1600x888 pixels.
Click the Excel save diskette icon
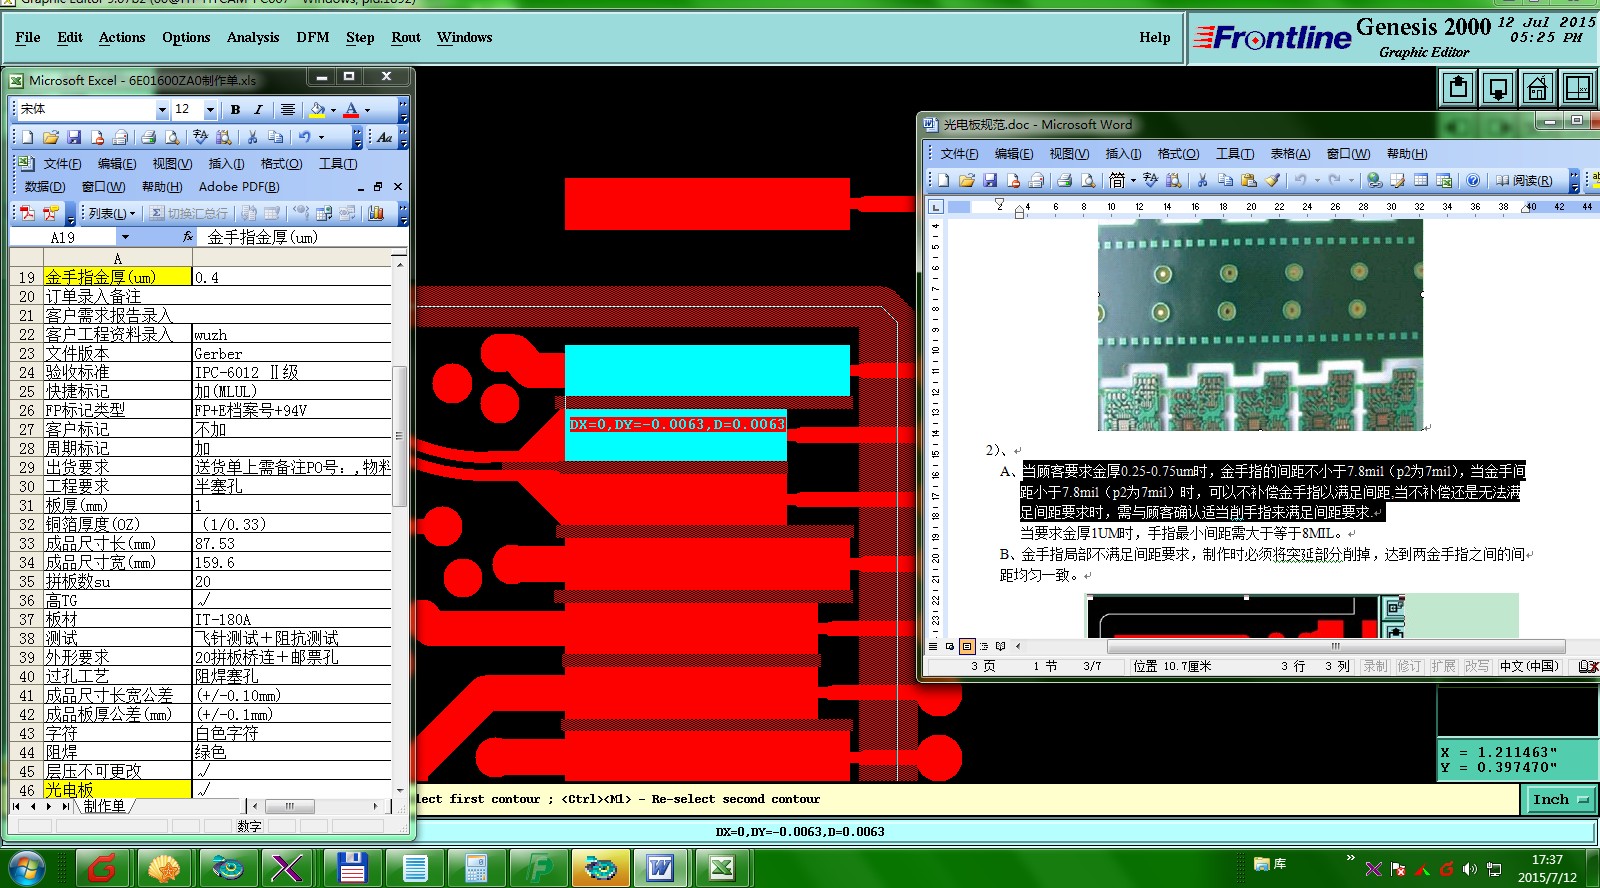coord(74,137)
